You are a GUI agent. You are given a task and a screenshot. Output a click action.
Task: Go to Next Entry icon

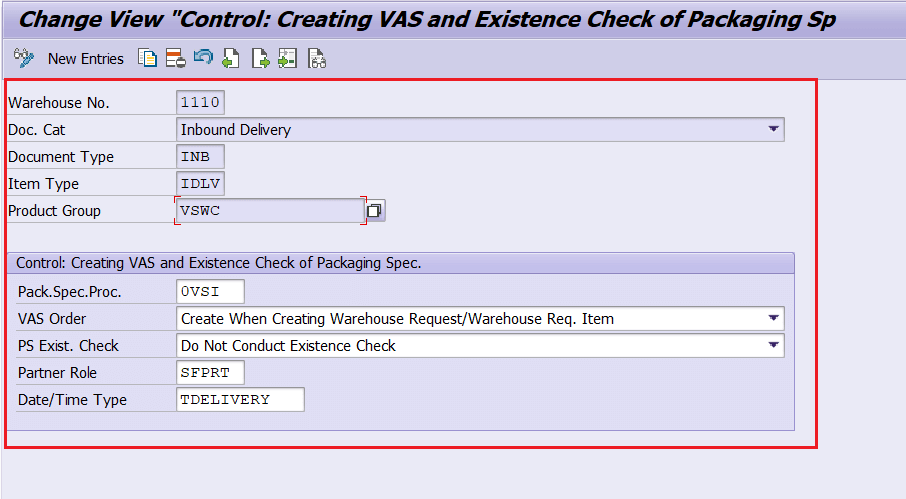click(261, 58)
